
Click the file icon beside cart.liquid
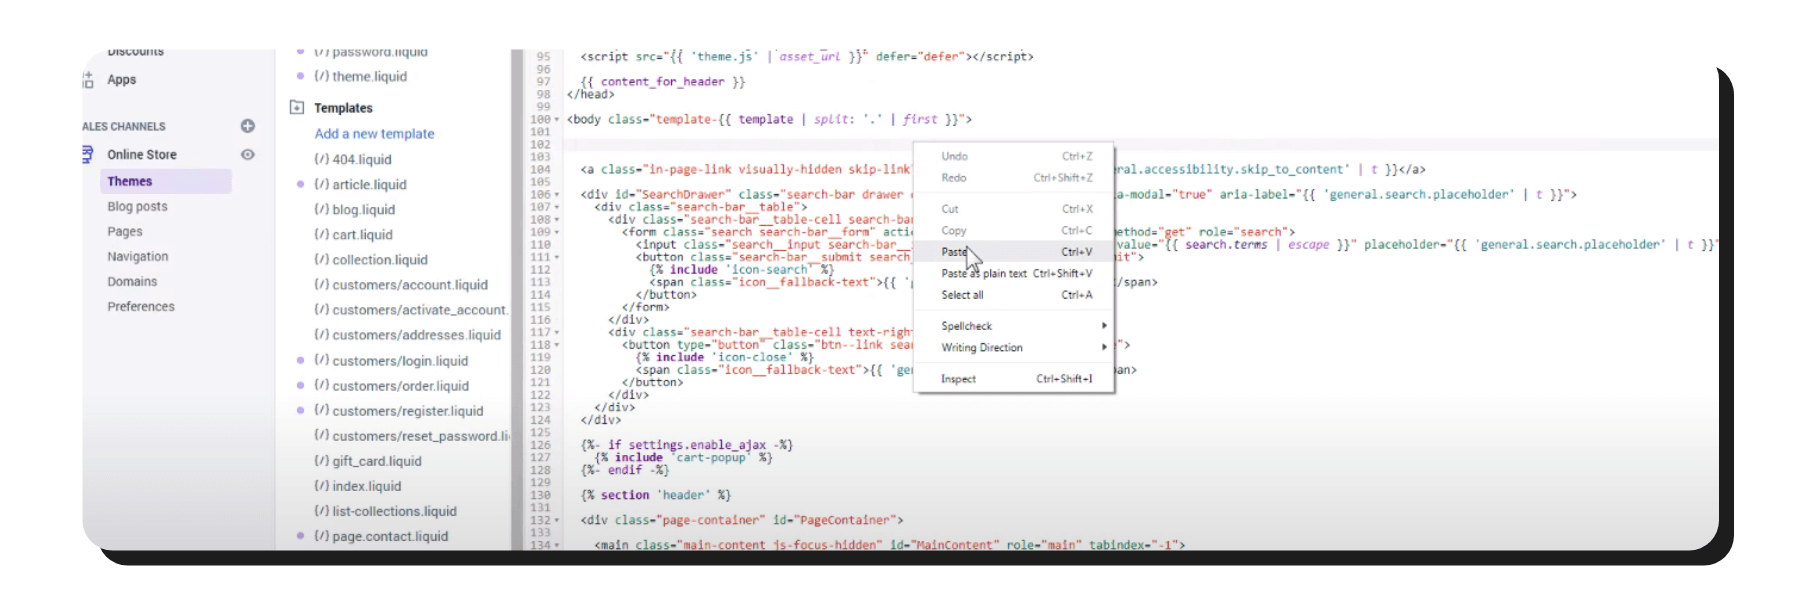(321, 234)
